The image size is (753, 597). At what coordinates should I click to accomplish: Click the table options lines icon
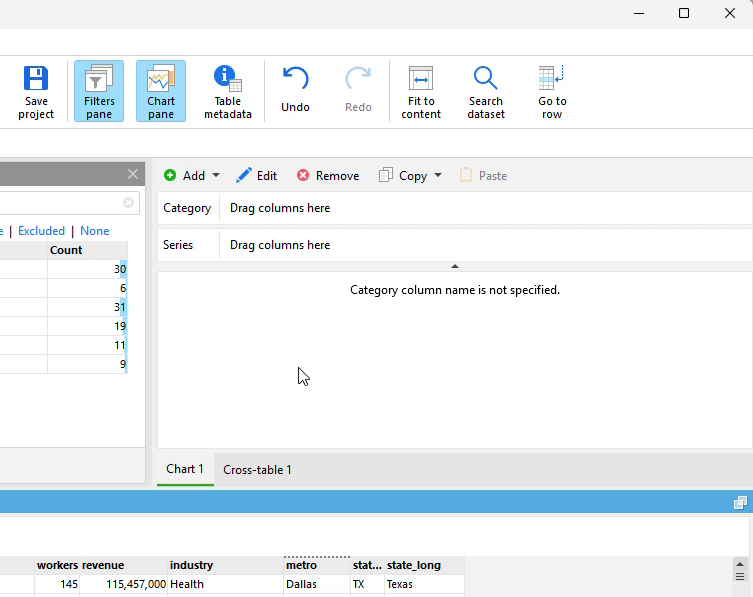point(740,576)
